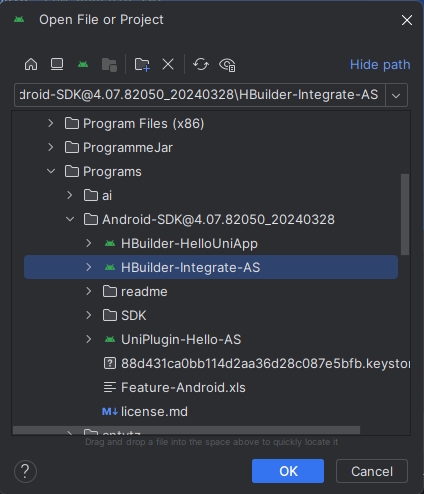Go to the project directory Android icon
The width and height of the screenshot is (424, 494).
coord(83,64)
